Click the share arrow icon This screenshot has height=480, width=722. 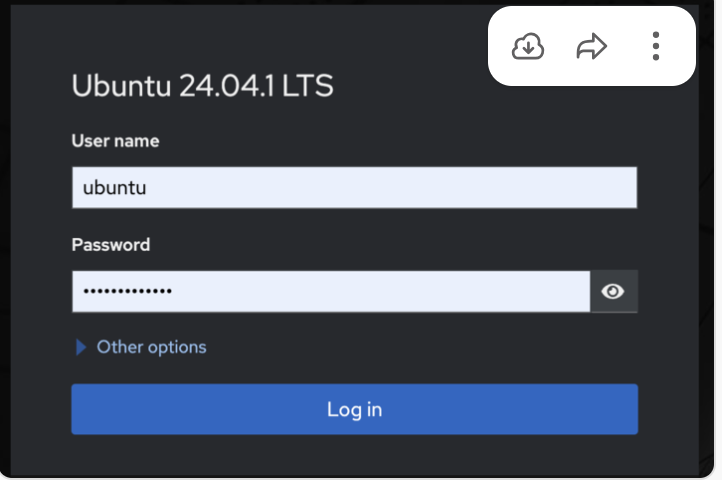click(592, 46)
